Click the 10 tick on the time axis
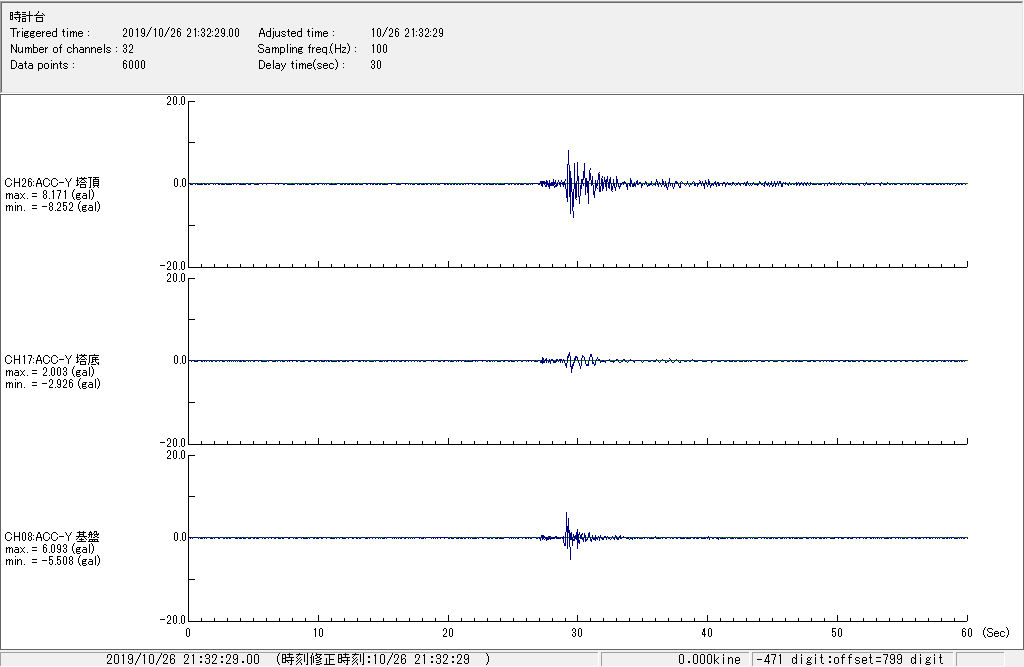 tap(318, 632)
